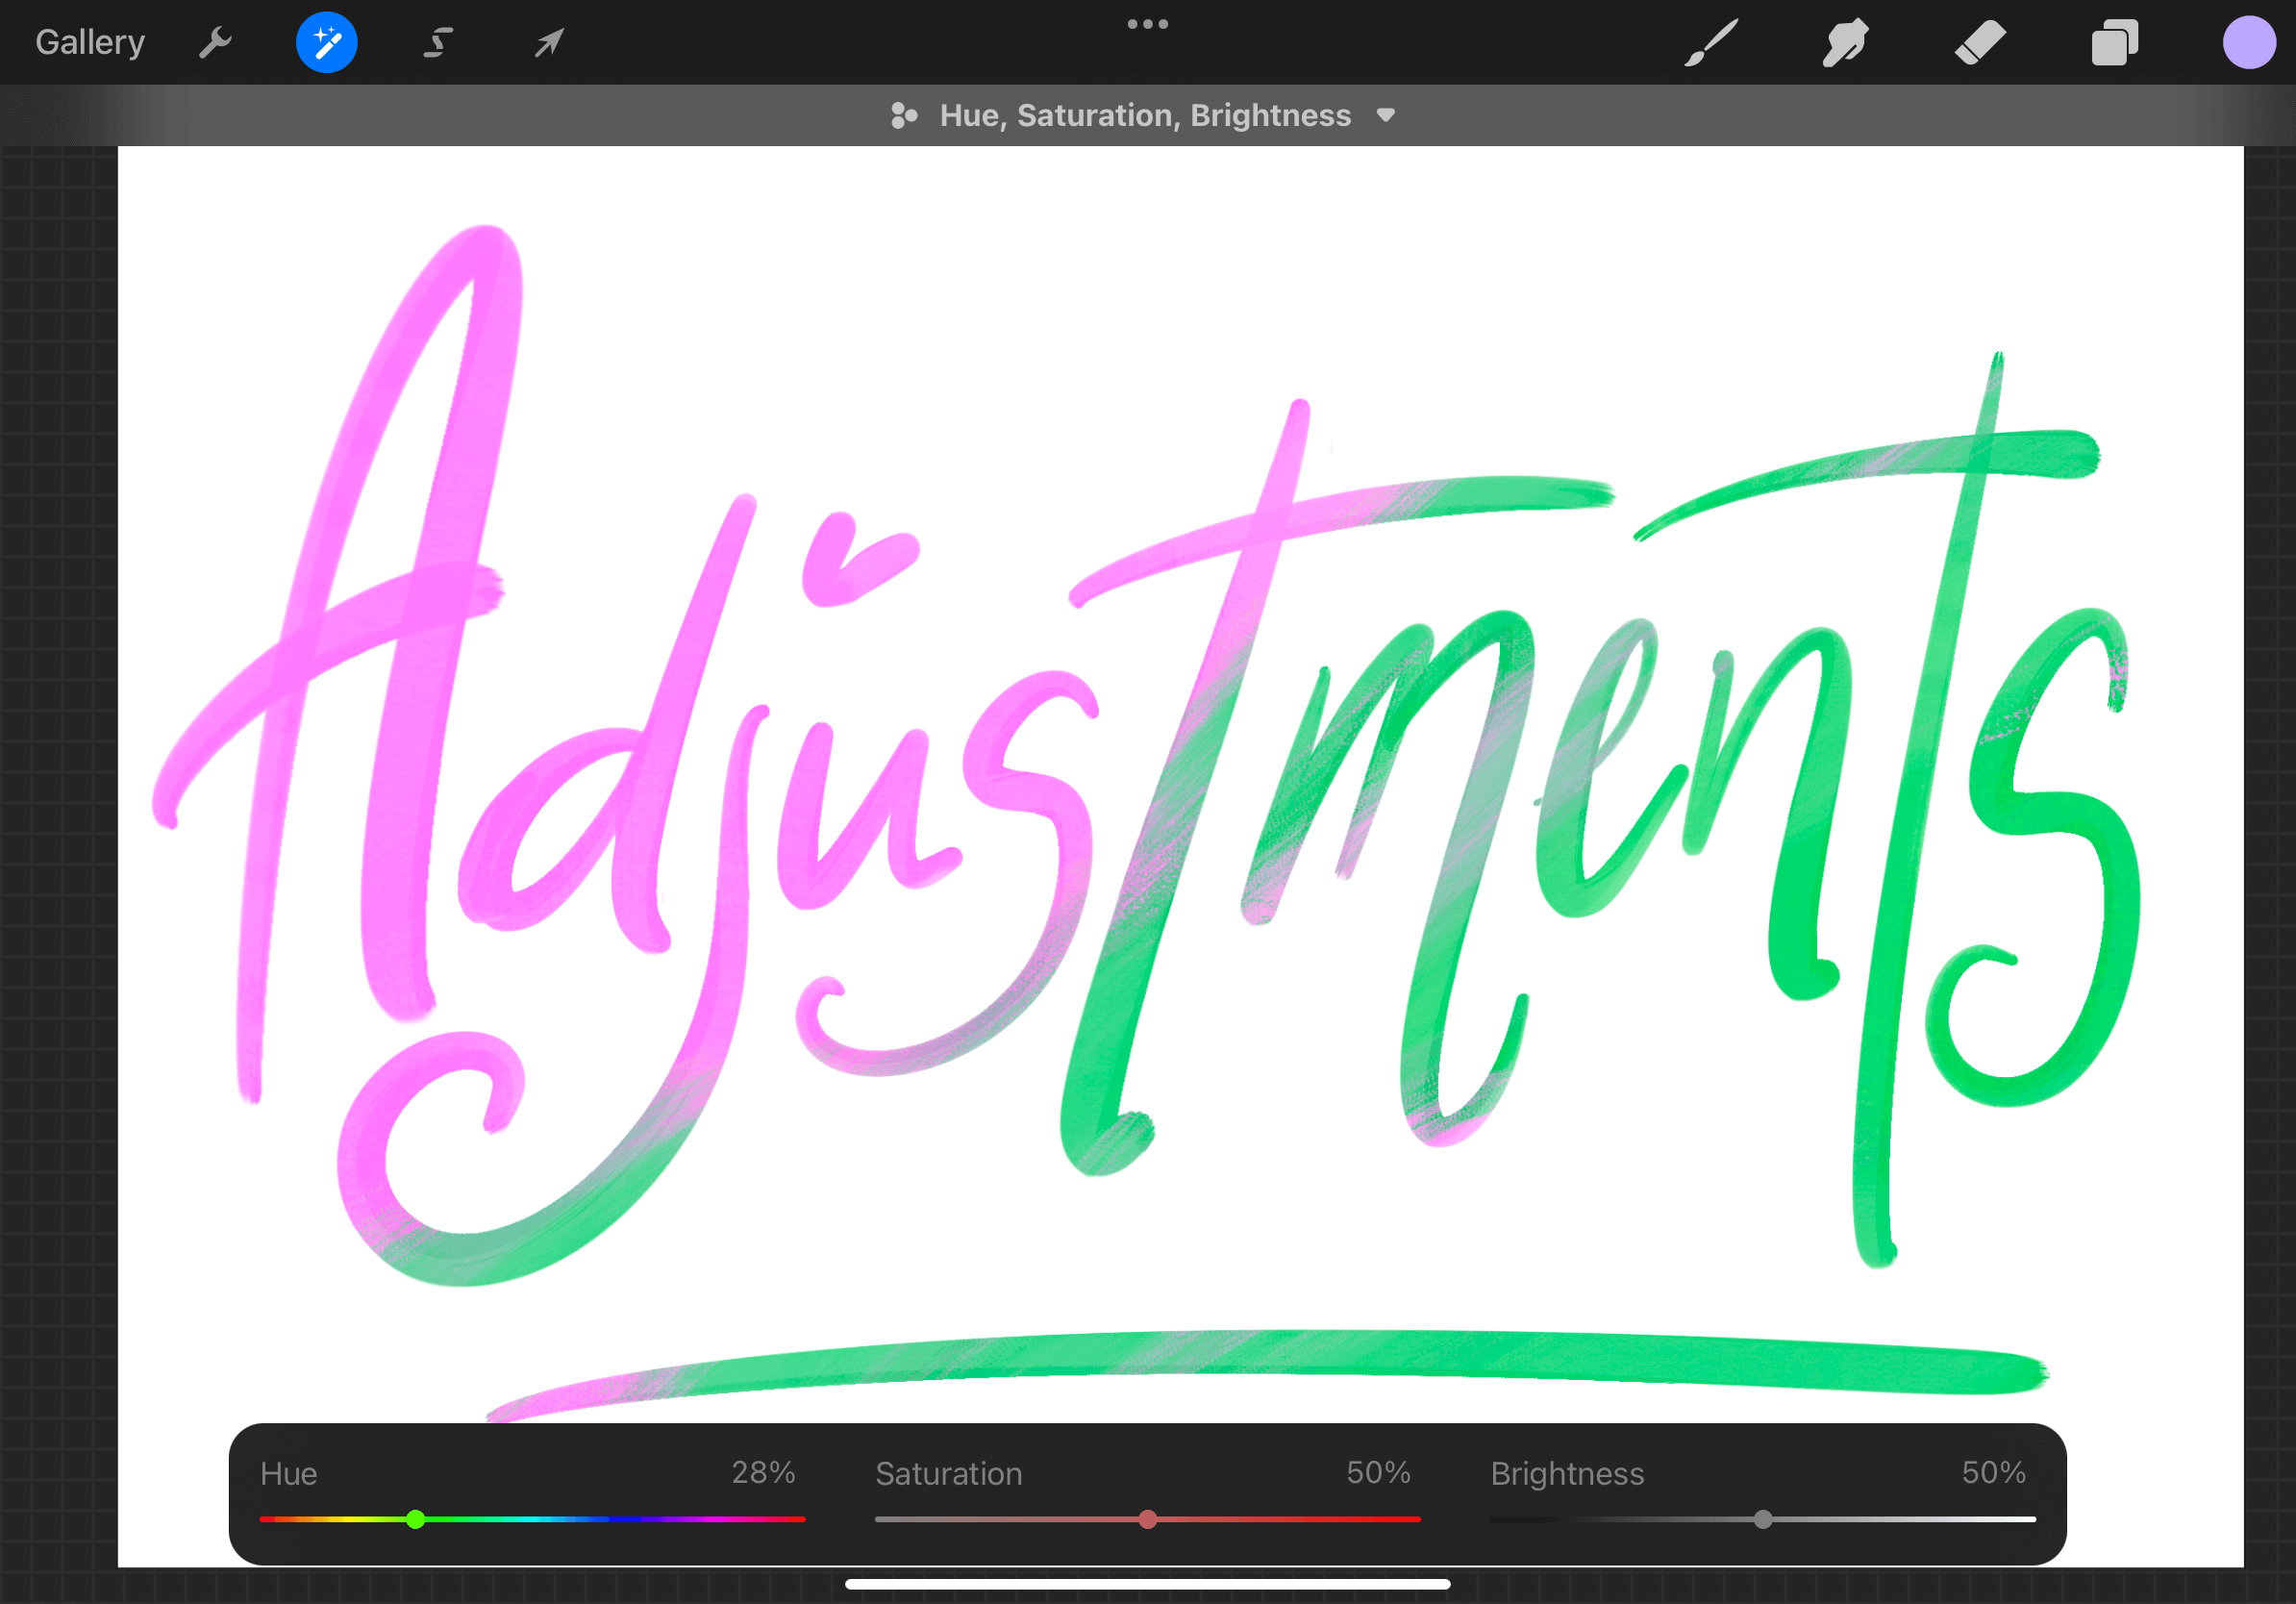Image resolution: width=2296 pixels, height=1604 pixels.
Task: Click the three dots at top center
Action: click(1147, 24)
